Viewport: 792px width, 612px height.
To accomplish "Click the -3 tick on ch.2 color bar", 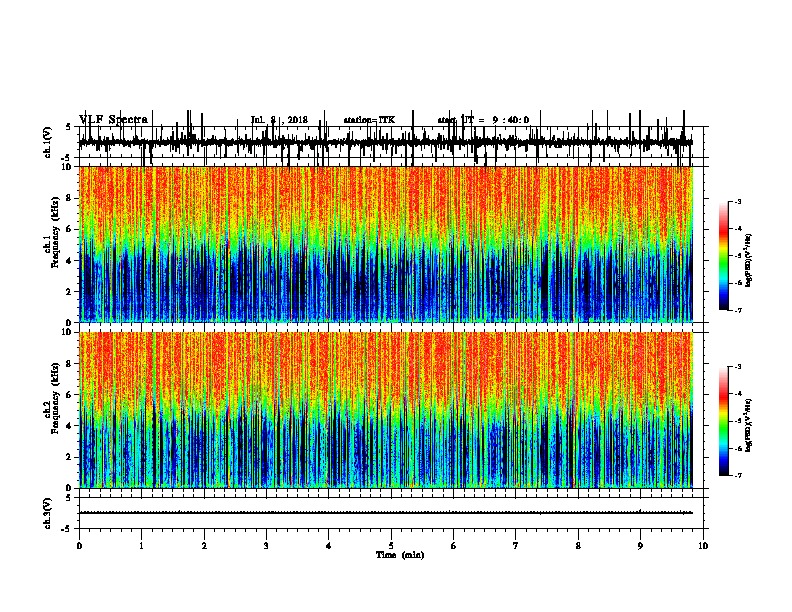I will (x=738, y=367).
